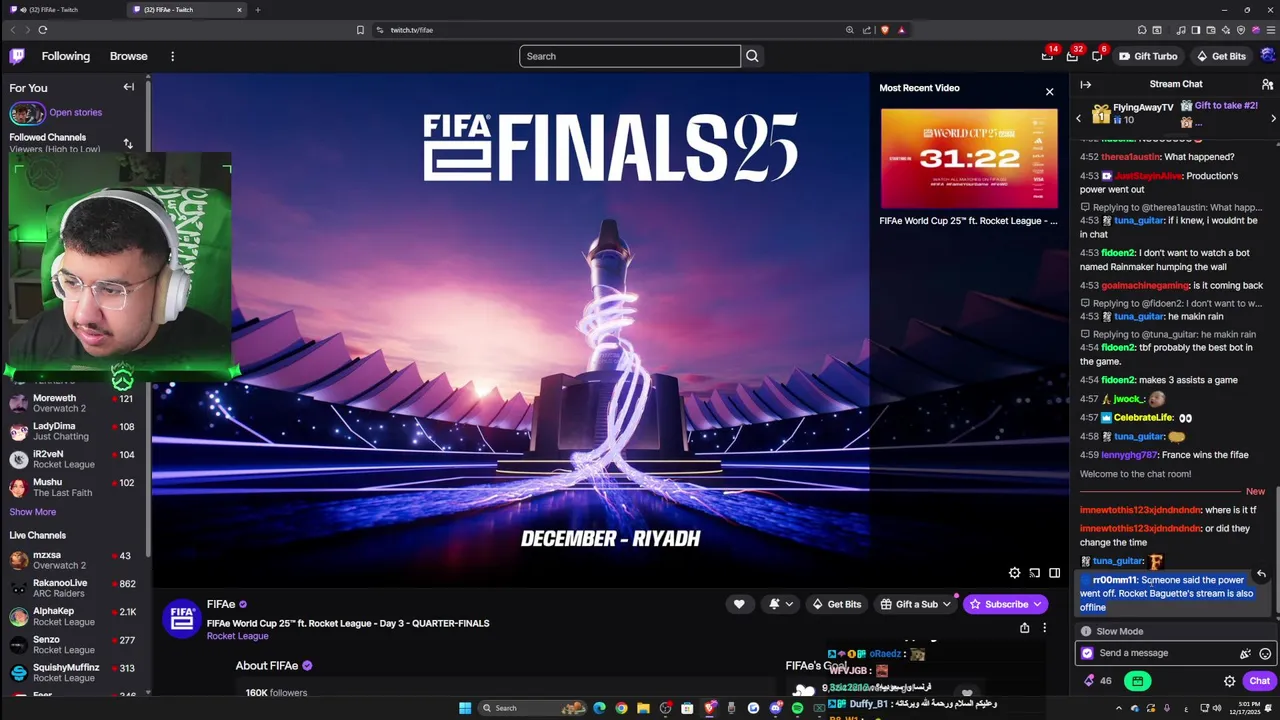This screenshot has height=720, width=1280.
Task: Collapse the For You sidebar
Action: (128, 87)
